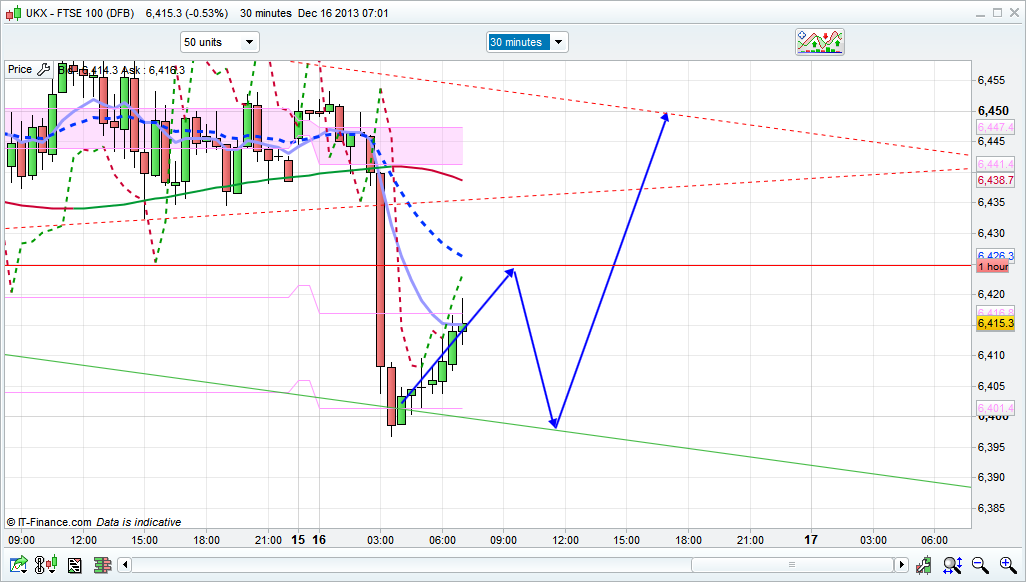Click the Price panel label

click(20, 69)
